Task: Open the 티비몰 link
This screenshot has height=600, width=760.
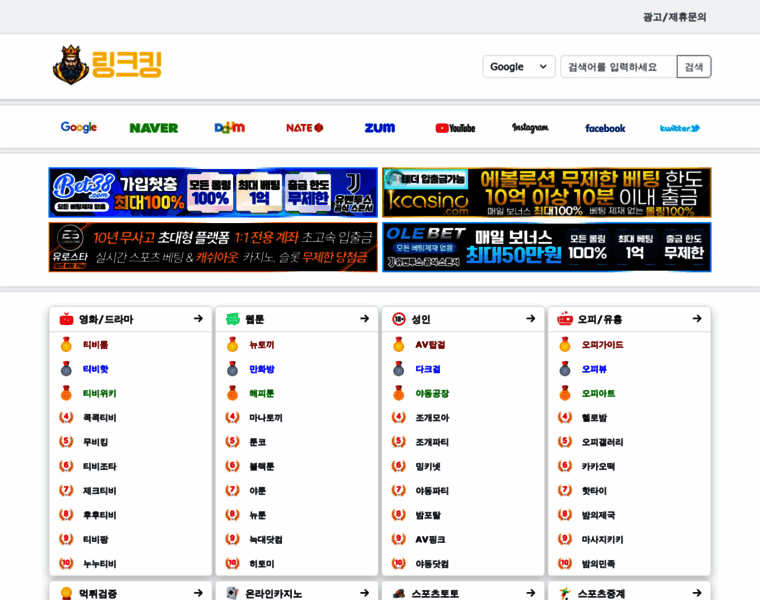Action: [x=95, y=345]
